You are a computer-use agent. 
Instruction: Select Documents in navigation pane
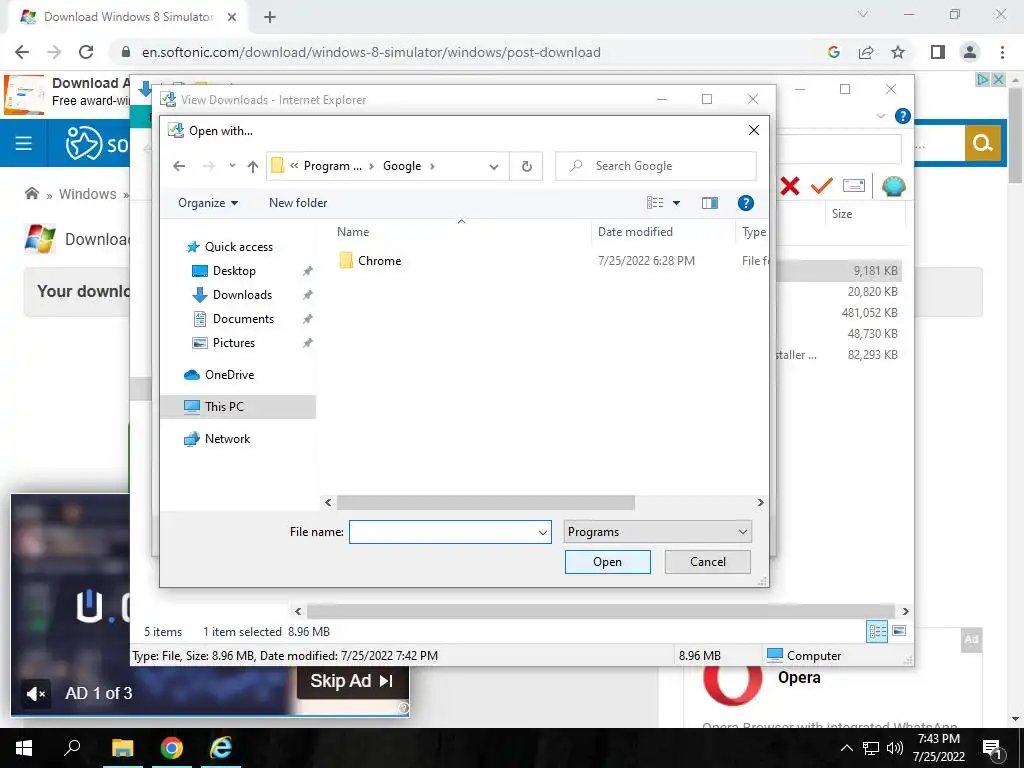[x=243, y=319]
